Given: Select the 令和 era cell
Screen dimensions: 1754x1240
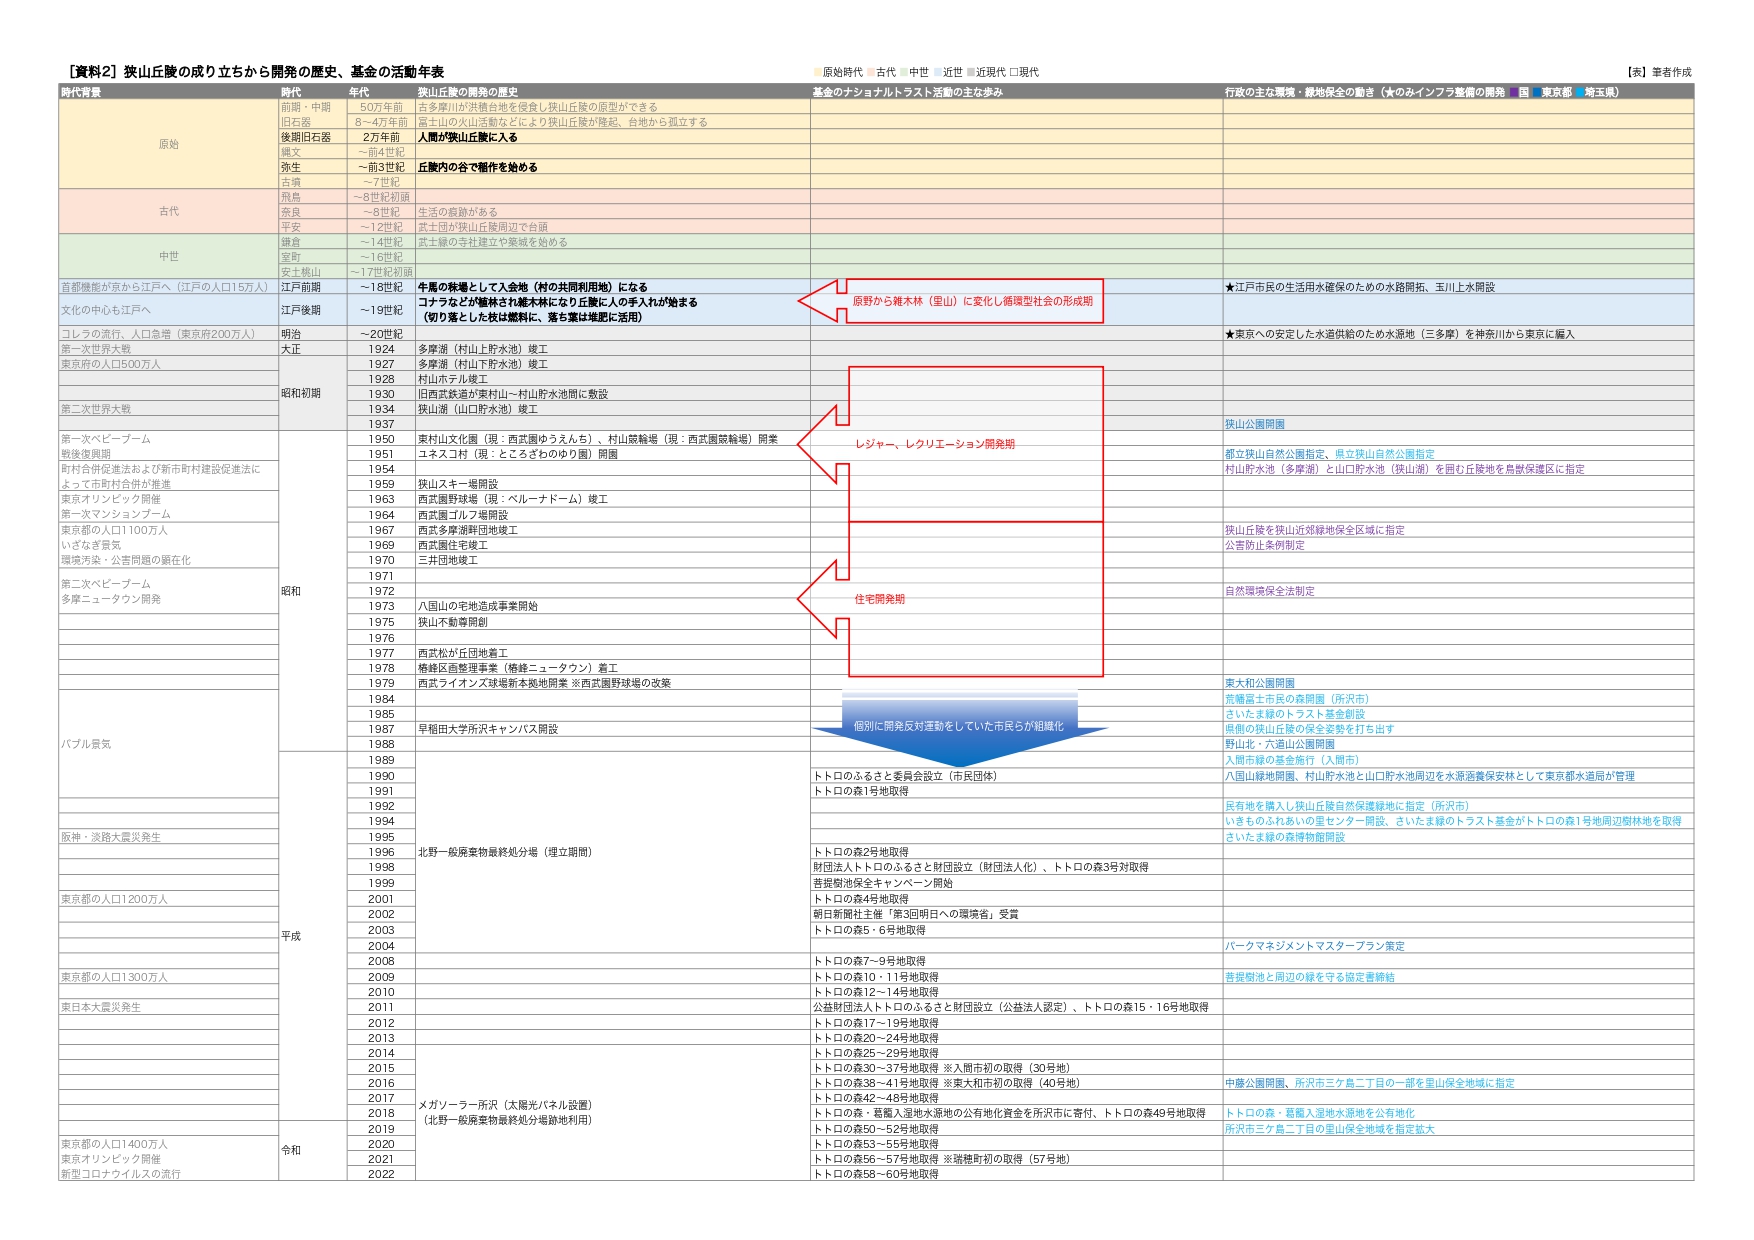Looking at the screenshot, I should click(x=291, y=1150).
